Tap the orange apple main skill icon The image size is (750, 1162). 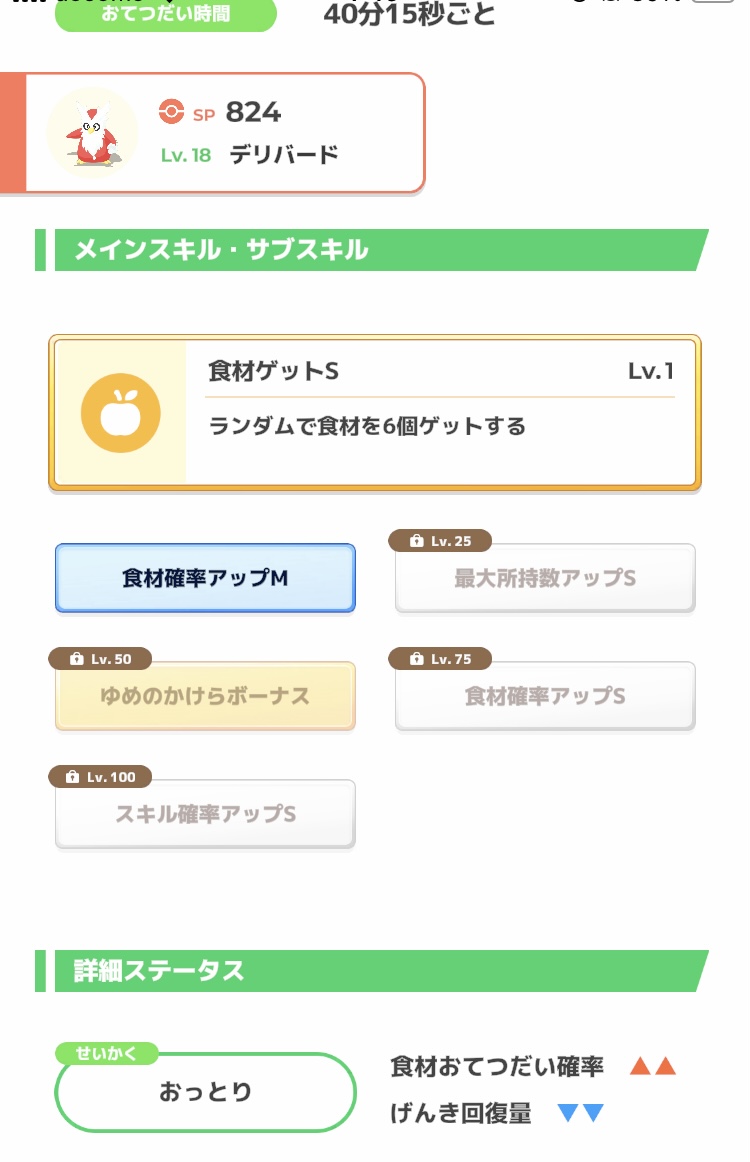[120, 414]
